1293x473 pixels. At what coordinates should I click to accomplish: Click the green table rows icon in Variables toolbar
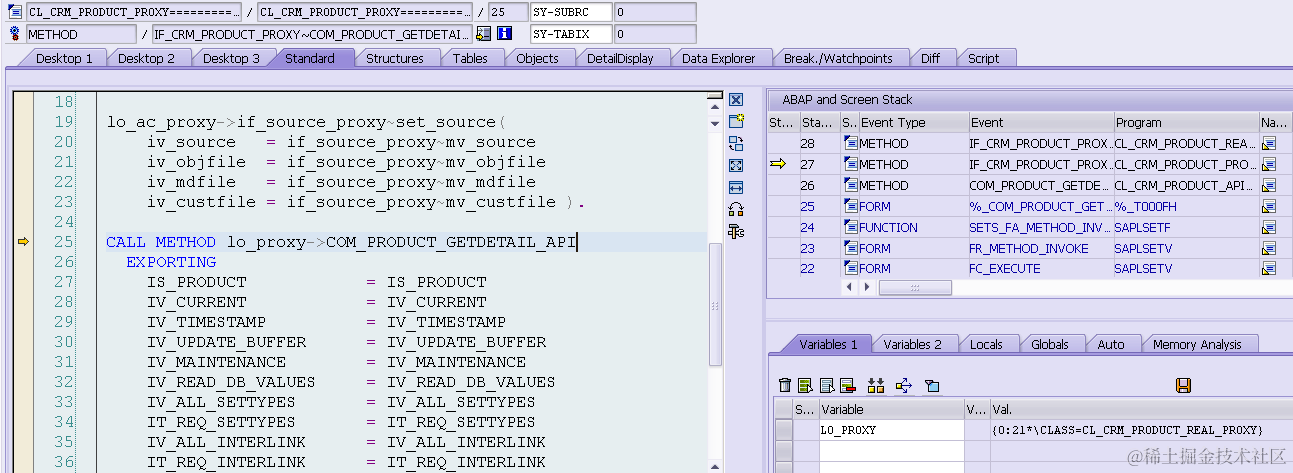click(805, 385)
